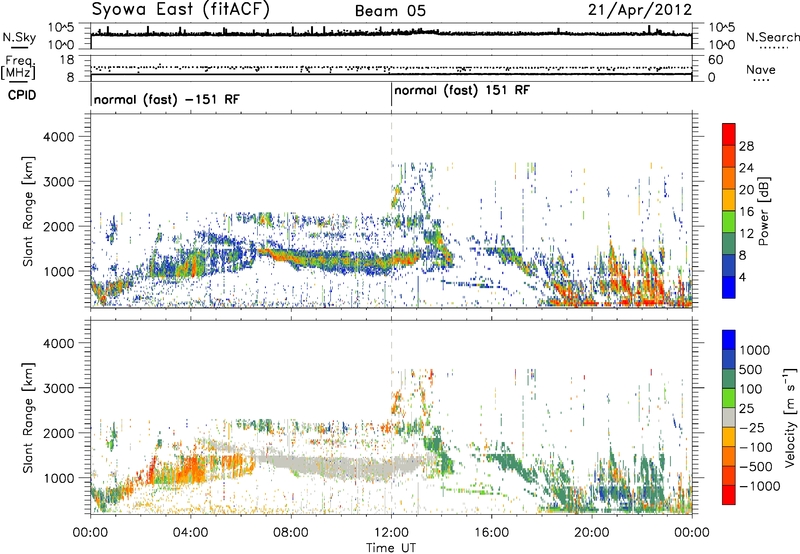Click the '100' value on the velocity color bar
The height and width of the screenshot is (554, 800).
751,389
